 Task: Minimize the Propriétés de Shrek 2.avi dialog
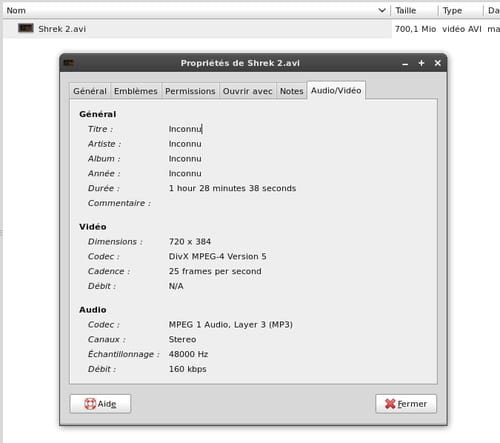tap(405, 63)
